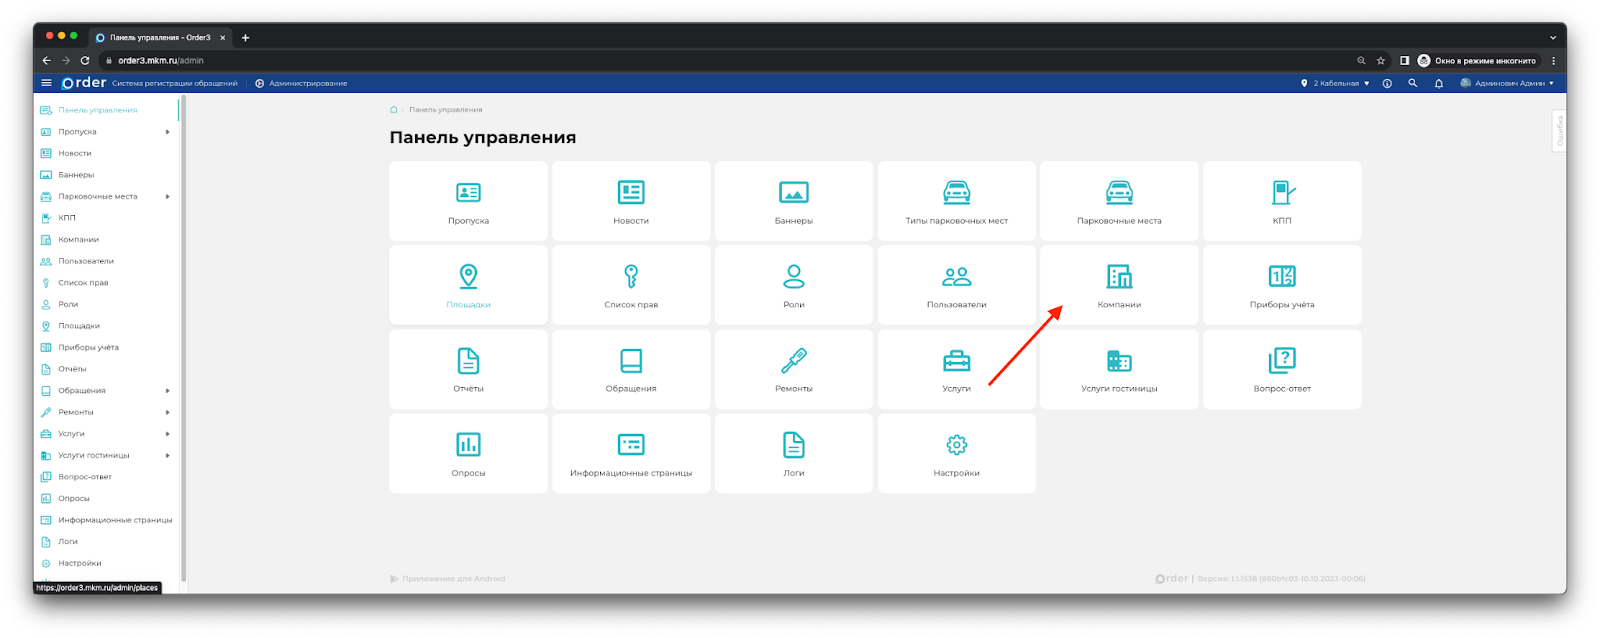Select the Ремонты wrench tile

(793, 369)
